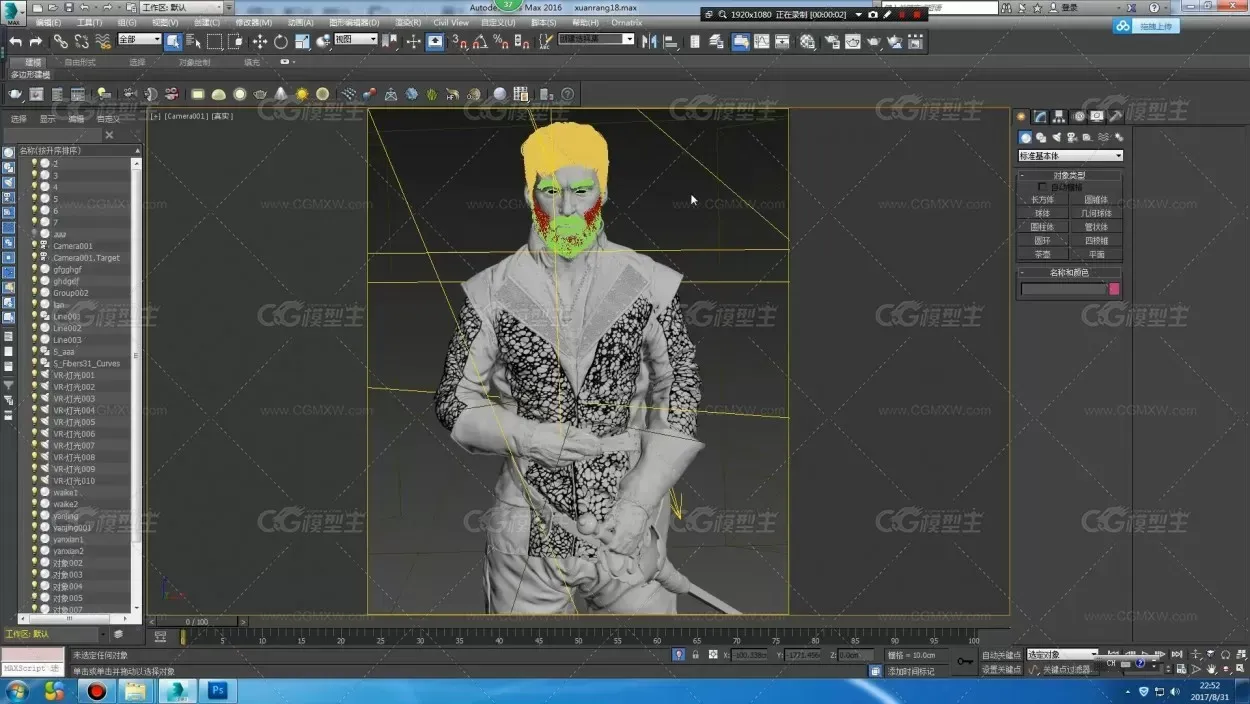Screen dimensions: 1250x704
Task: Click the 名称(按升序排序) column header
Action: point(75,150)
